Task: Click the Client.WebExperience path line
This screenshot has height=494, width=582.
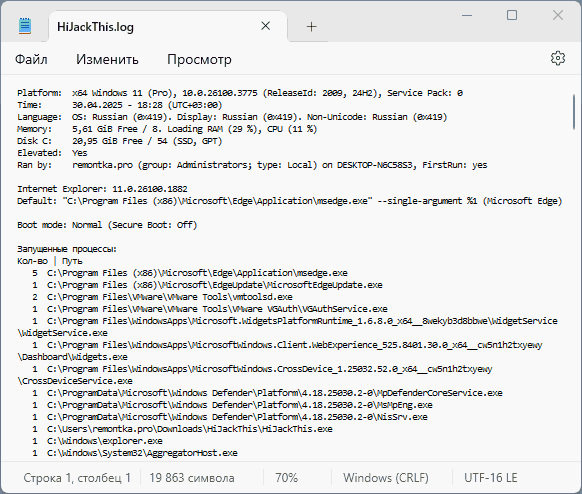Action: click(287, 345)
